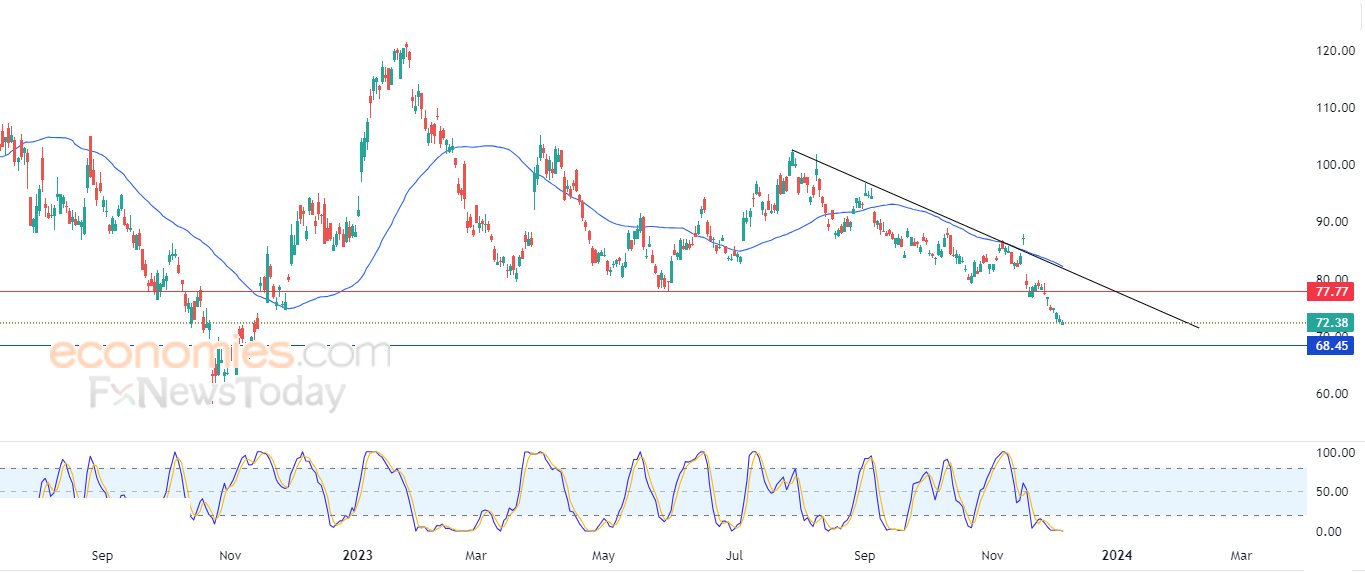Click the Jul label on time axis
Image resolution: width=1365 pixels, height=574 pixels.
click(735, 555)
